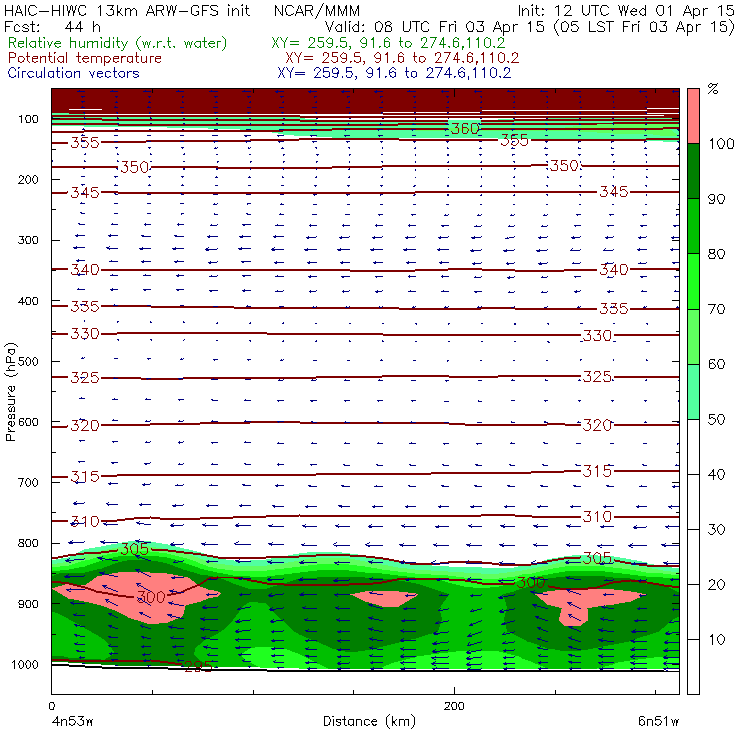Screen dimensions: 740x740
Task: Click the "600" pressure axis tick label
Action: tap(28, 422)
